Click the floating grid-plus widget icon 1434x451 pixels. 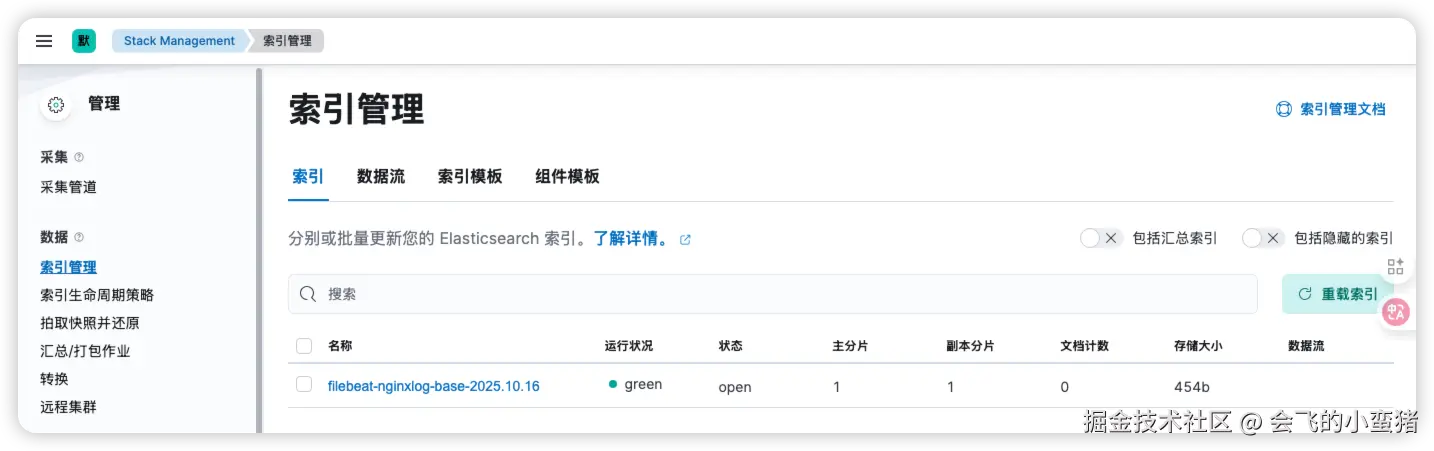(1396, 266)
